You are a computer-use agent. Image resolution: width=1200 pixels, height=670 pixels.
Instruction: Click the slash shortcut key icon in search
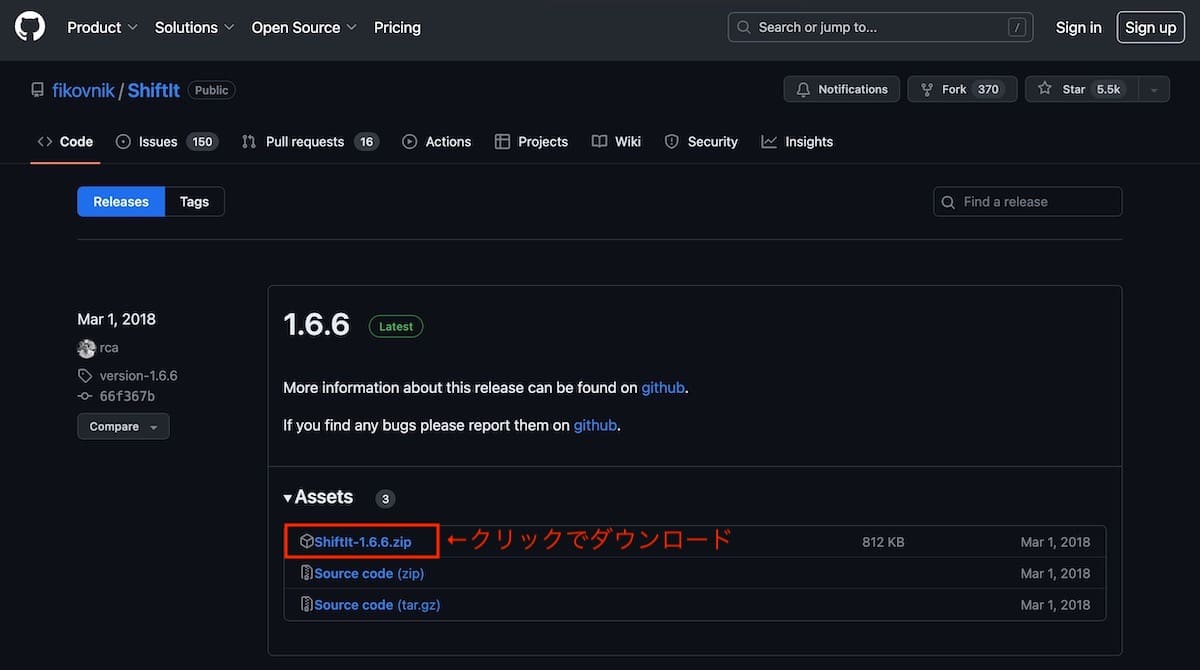pyautogui.click(x=1017, y=28)
